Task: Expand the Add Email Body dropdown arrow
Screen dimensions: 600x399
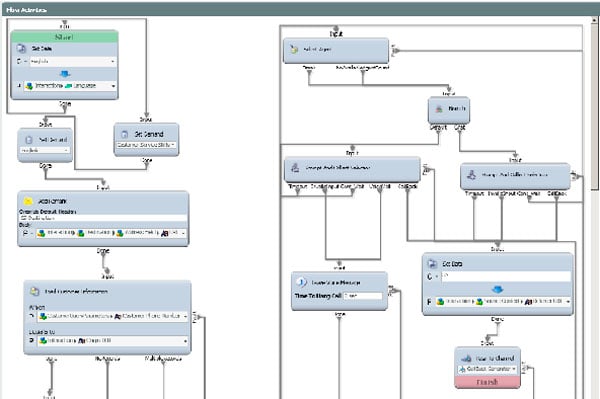Action: click(x=183, y=233)
